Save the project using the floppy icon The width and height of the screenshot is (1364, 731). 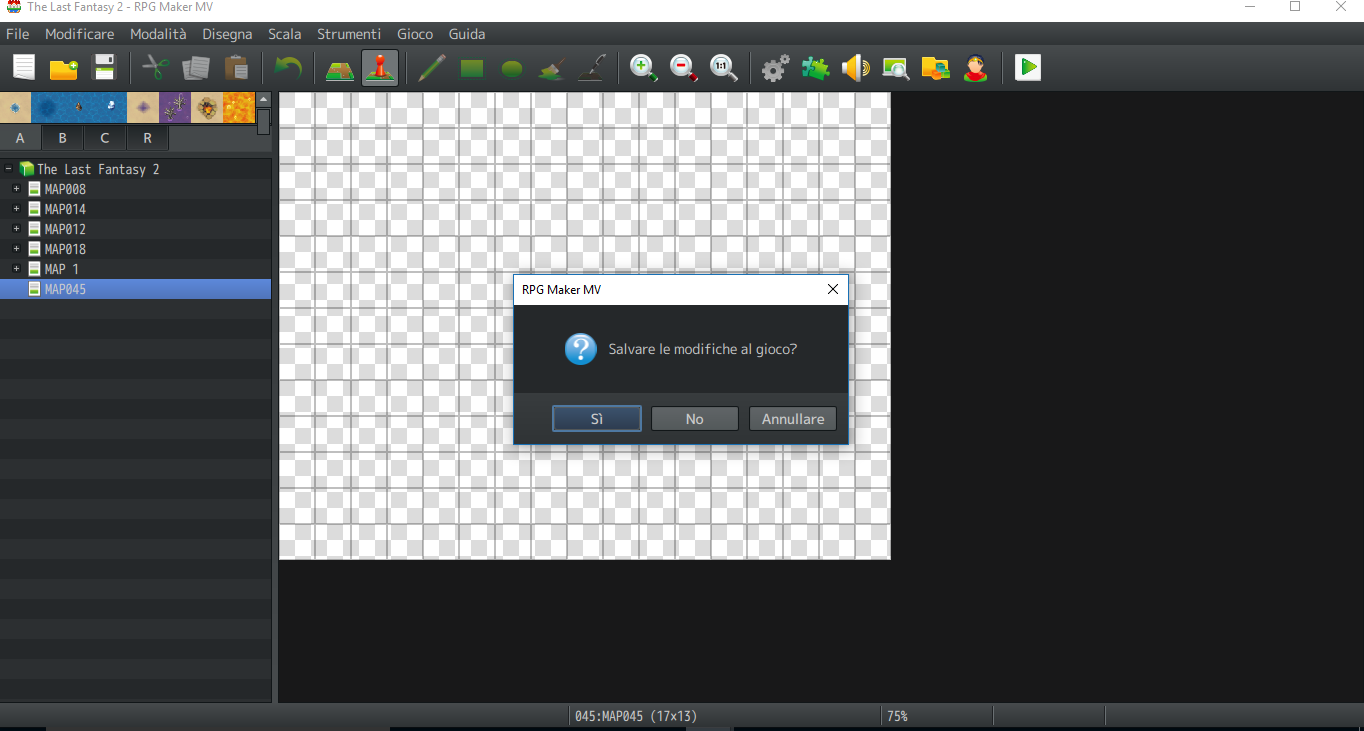(105, 68)
